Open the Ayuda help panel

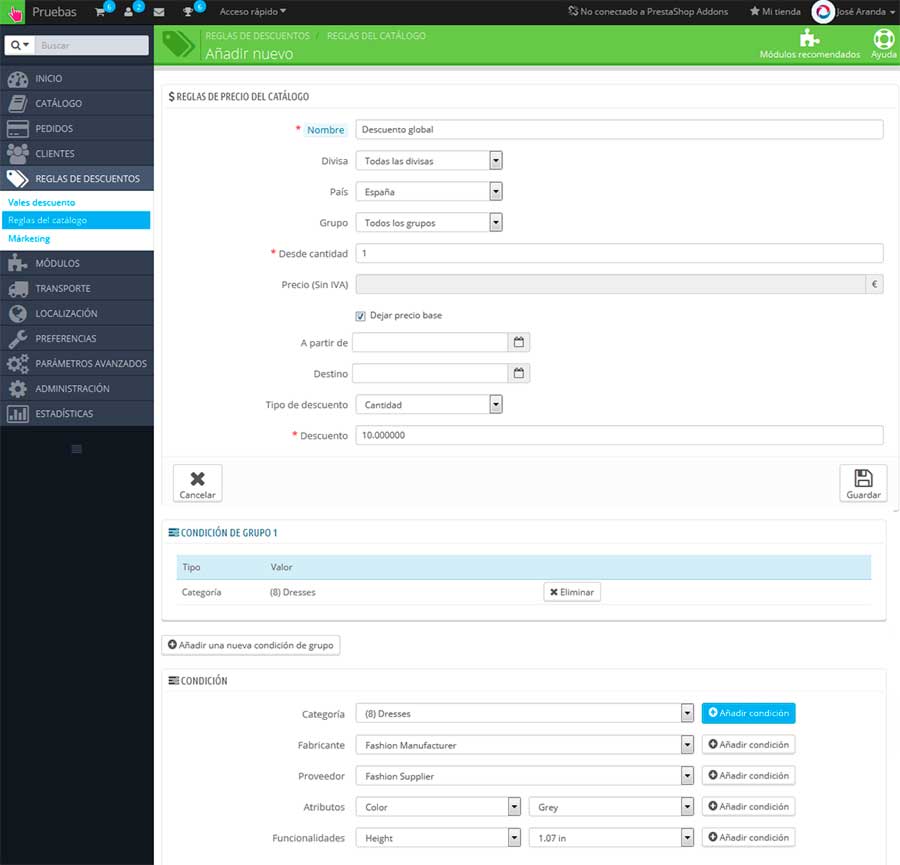click(883, 44)
